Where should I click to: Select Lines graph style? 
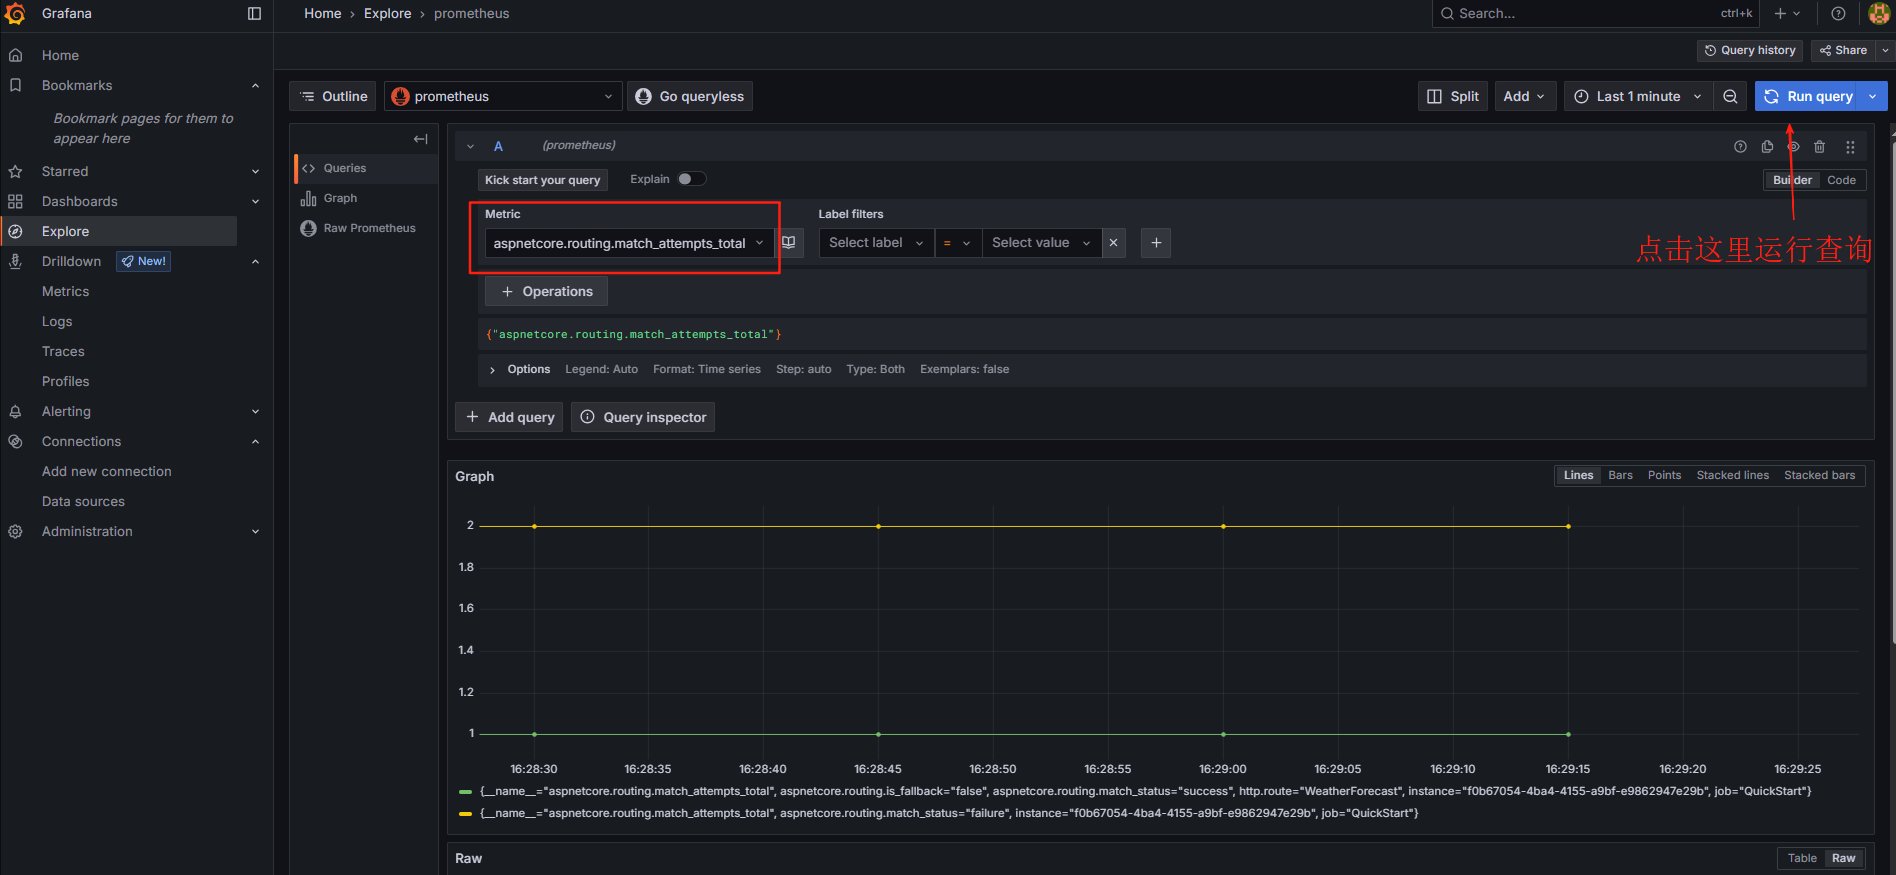tap(1578, 475)
